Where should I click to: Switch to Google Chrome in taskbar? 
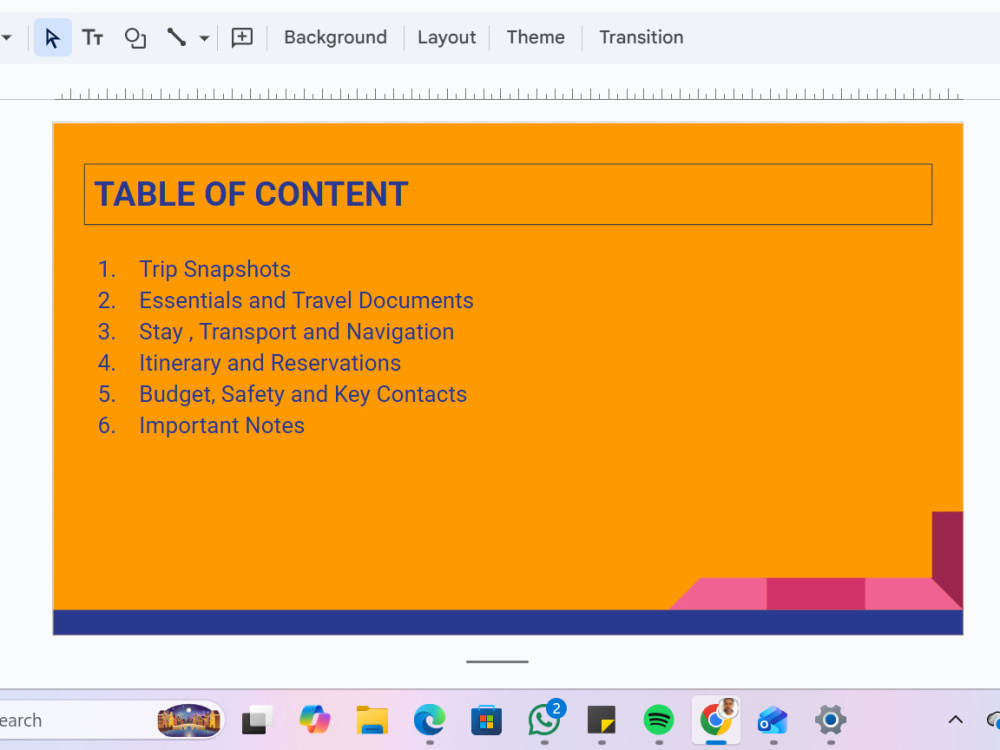point(716,720)
